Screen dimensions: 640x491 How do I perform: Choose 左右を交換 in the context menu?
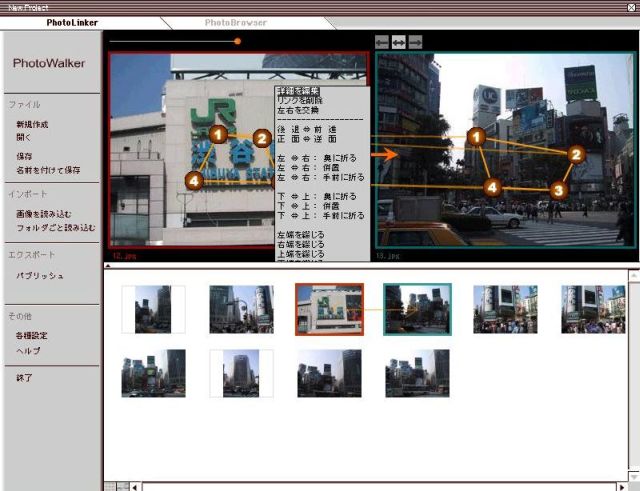(x=299, y=111)
